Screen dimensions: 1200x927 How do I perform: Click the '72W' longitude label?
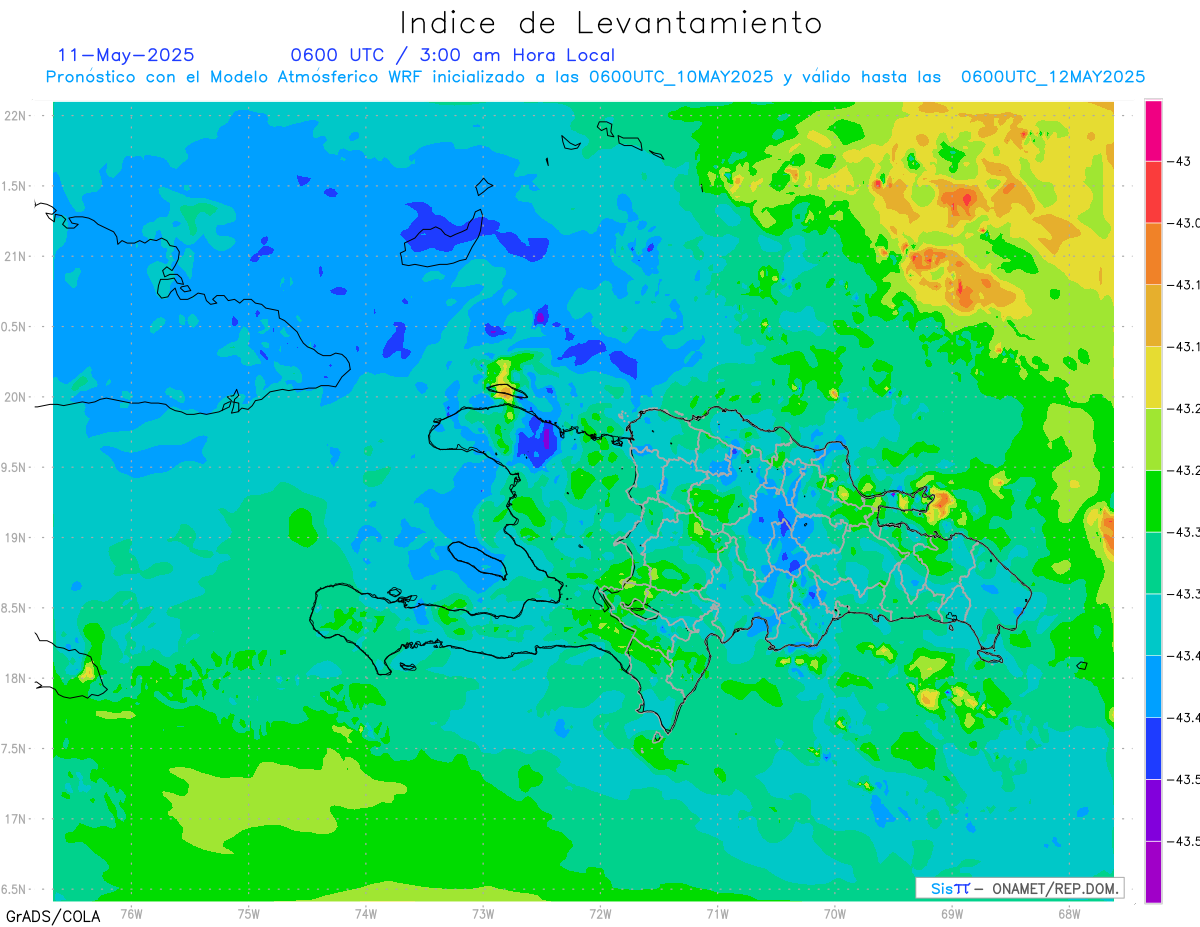600,914
